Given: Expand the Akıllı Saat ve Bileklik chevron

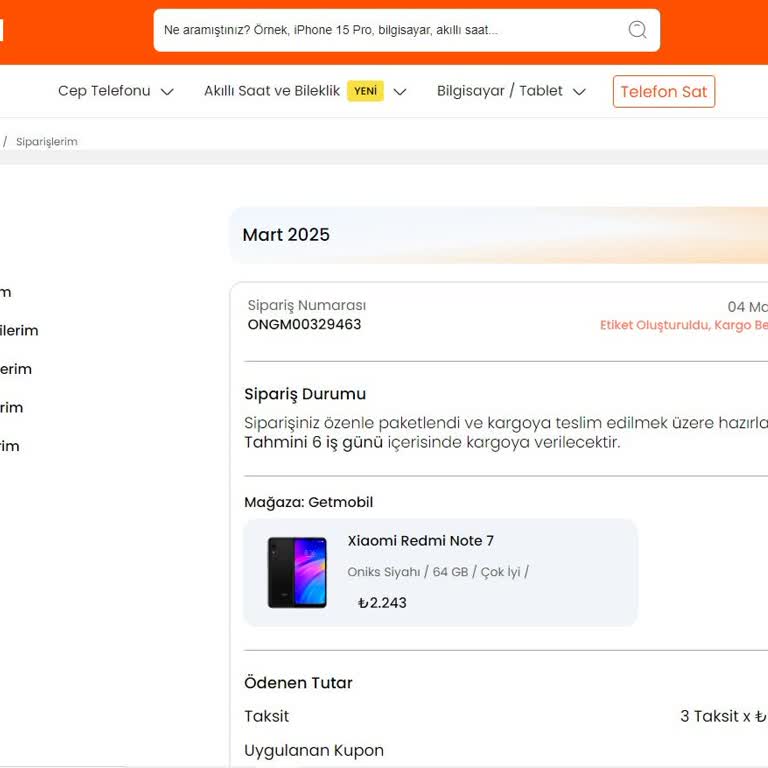Looking at the screenshot, I should (x=400, y=92).
